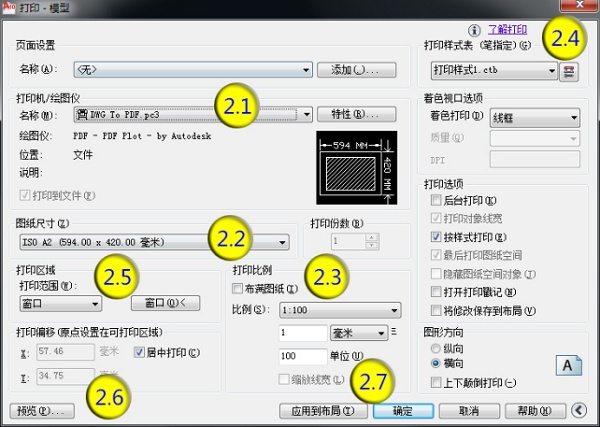The height and width of the screenshot is (427, 600).
Task: Click the drawing orientation preview icon
Action: [x=567, y=366]
